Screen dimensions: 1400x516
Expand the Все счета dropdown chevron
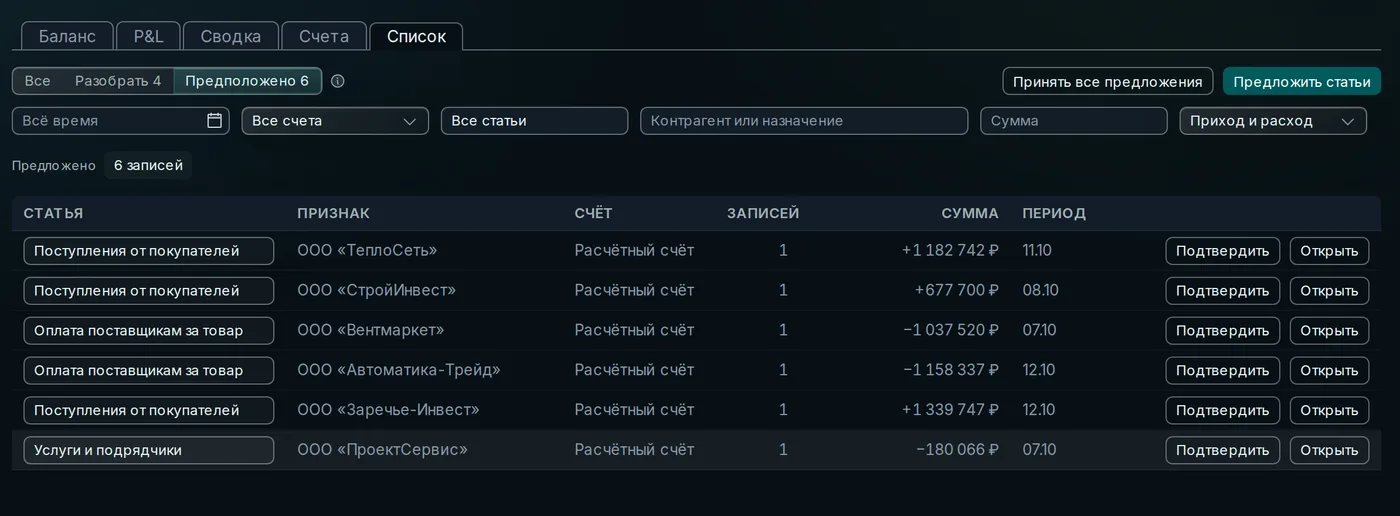click(409, 121)
